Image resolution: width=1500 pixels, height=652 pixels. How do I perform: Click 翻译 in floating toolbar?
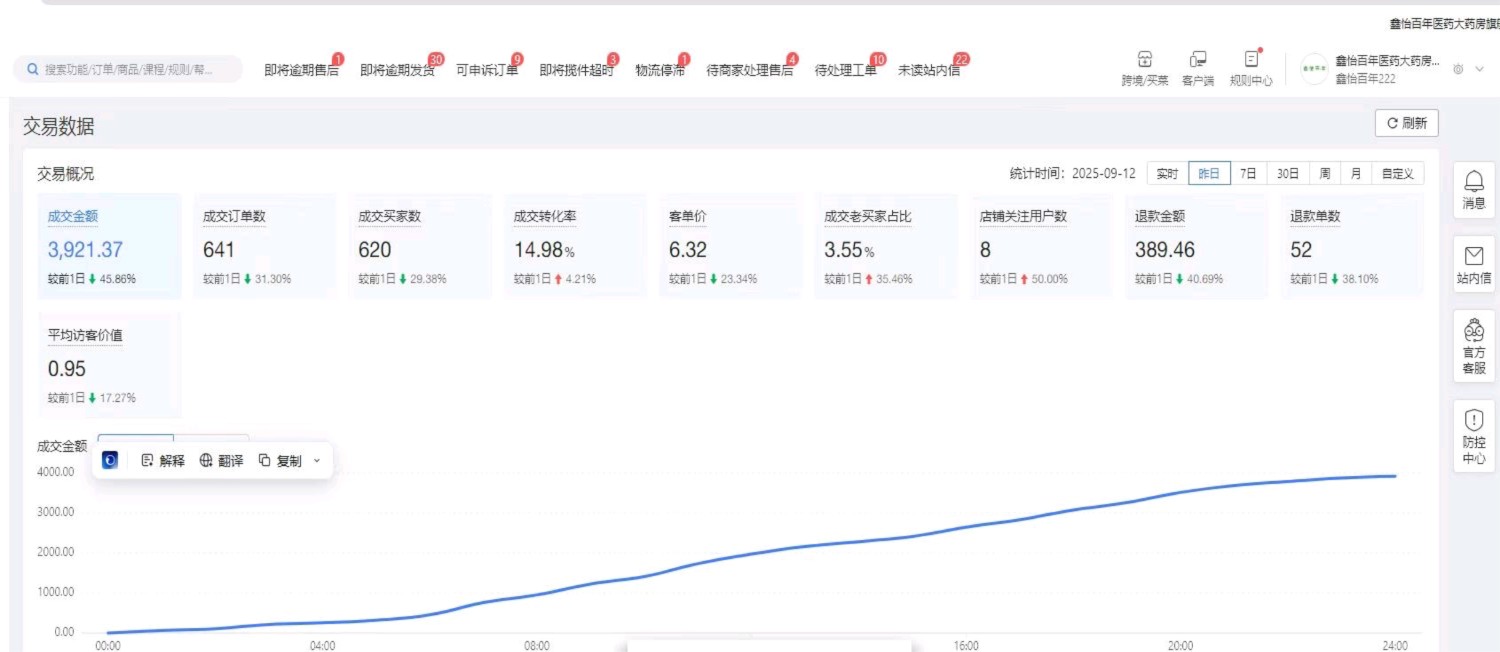click(x=221, y=461)
